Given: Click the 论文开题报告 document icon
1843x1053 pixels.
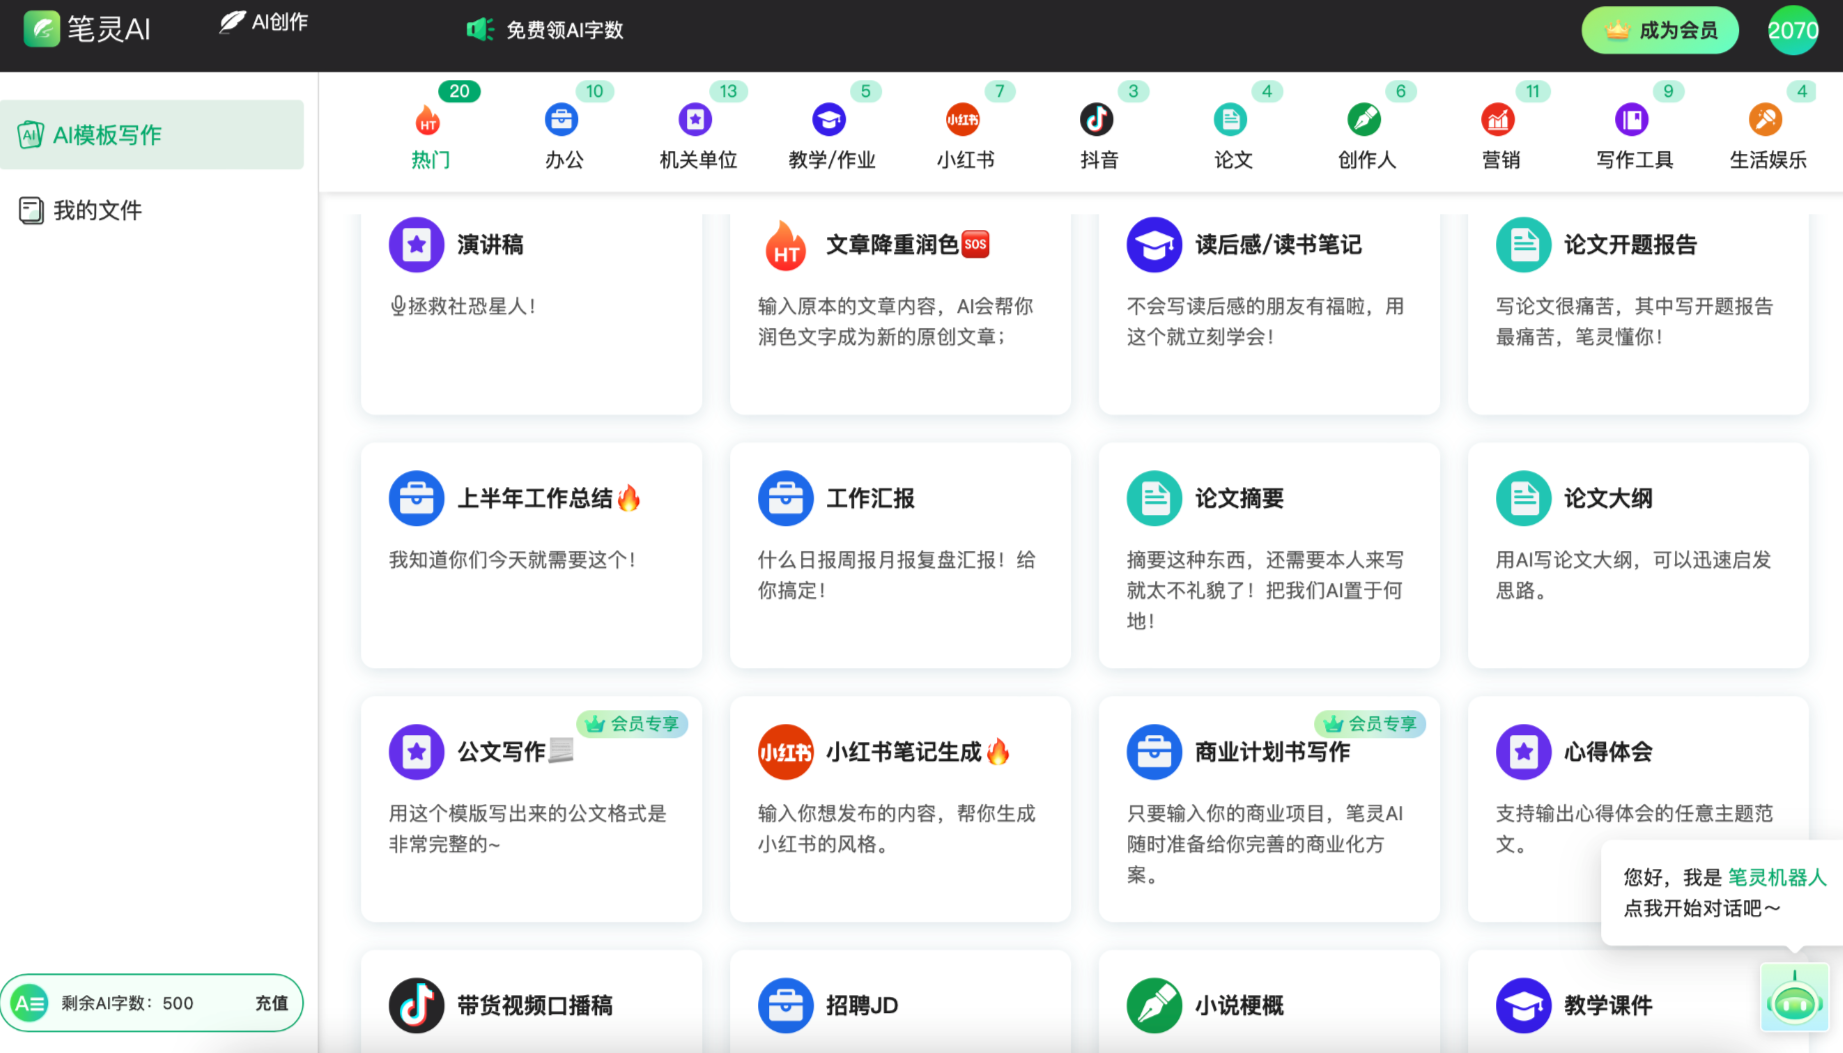Looking at the screenshot, I should (1524, 245).
